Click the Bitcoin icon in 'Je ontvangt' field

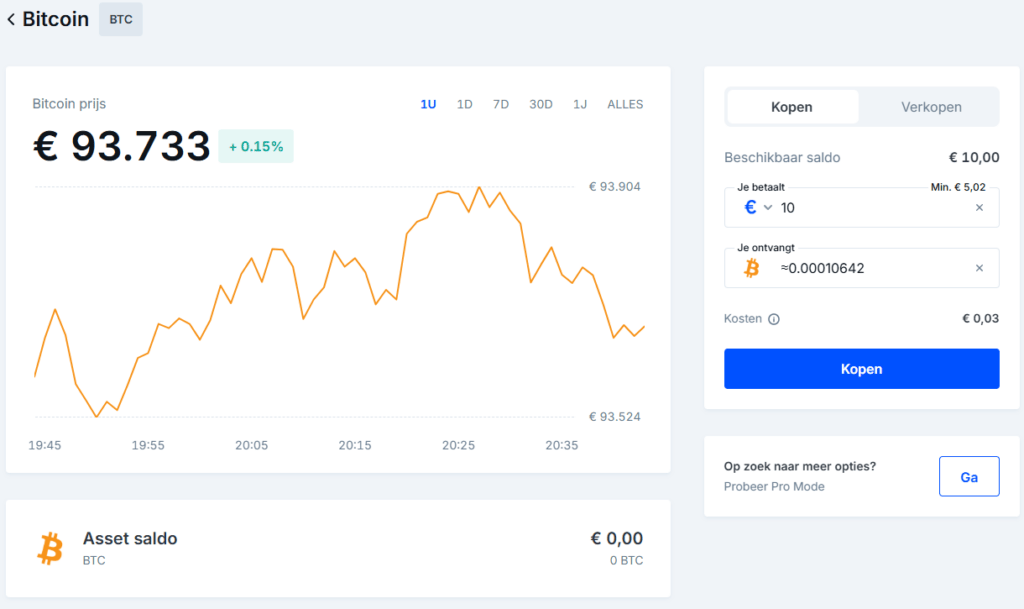coord(751,268)
